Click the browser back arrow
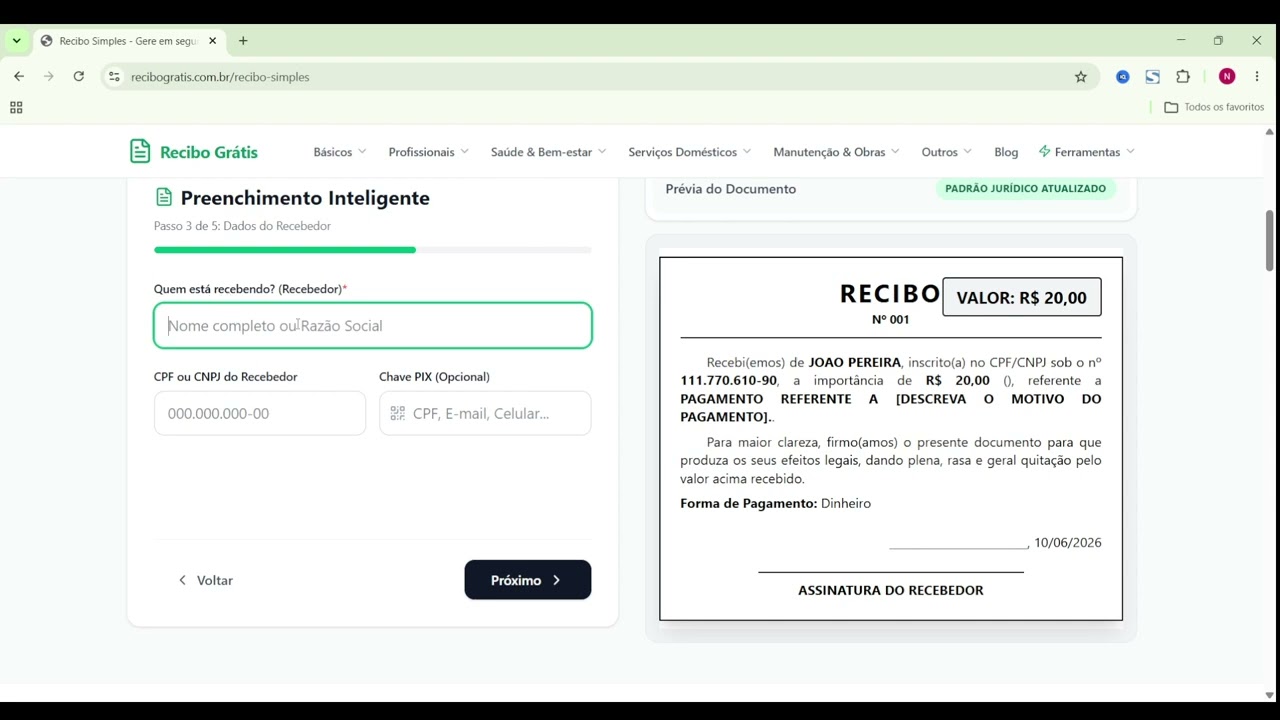This screenshot has width=1280, height=720. (19, 76)
